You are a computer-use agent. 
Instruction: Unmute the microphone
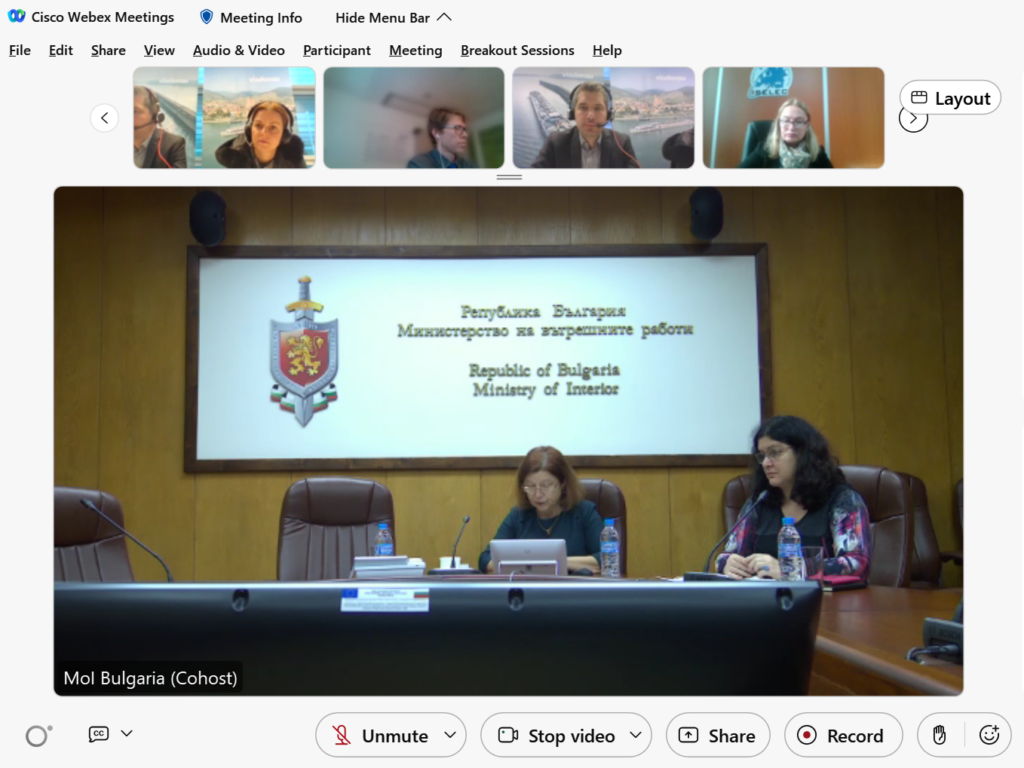(x=380, y=736)
